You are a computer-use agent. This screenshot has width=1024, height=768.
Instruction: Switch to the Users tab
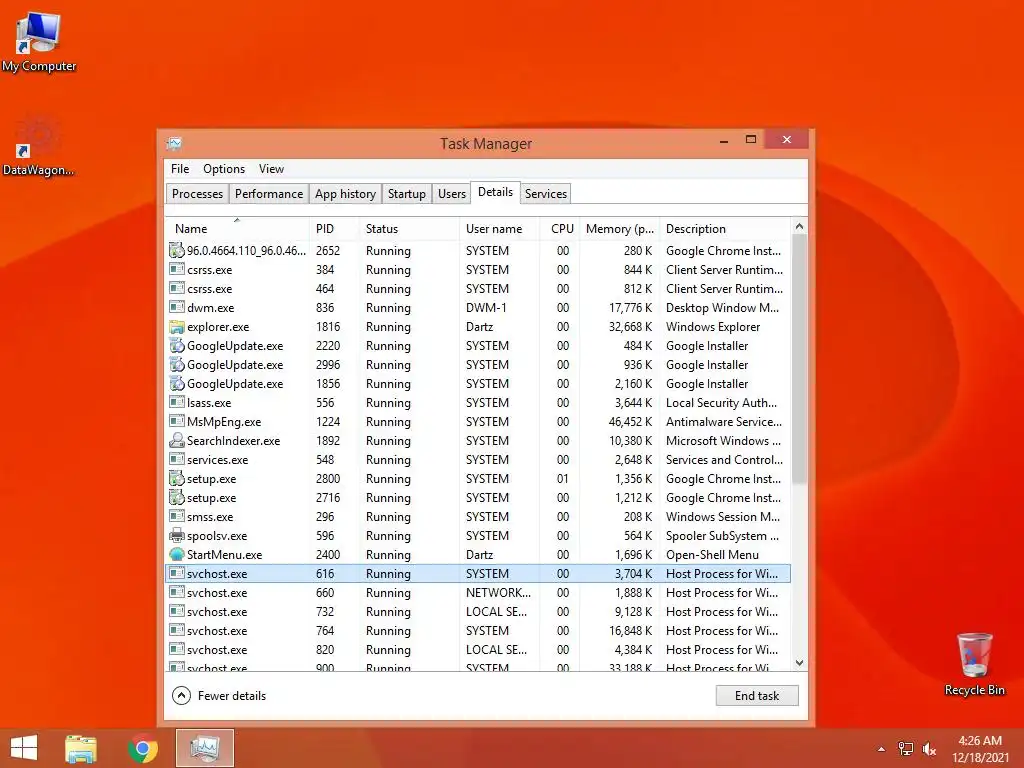[x=452, y=194]
